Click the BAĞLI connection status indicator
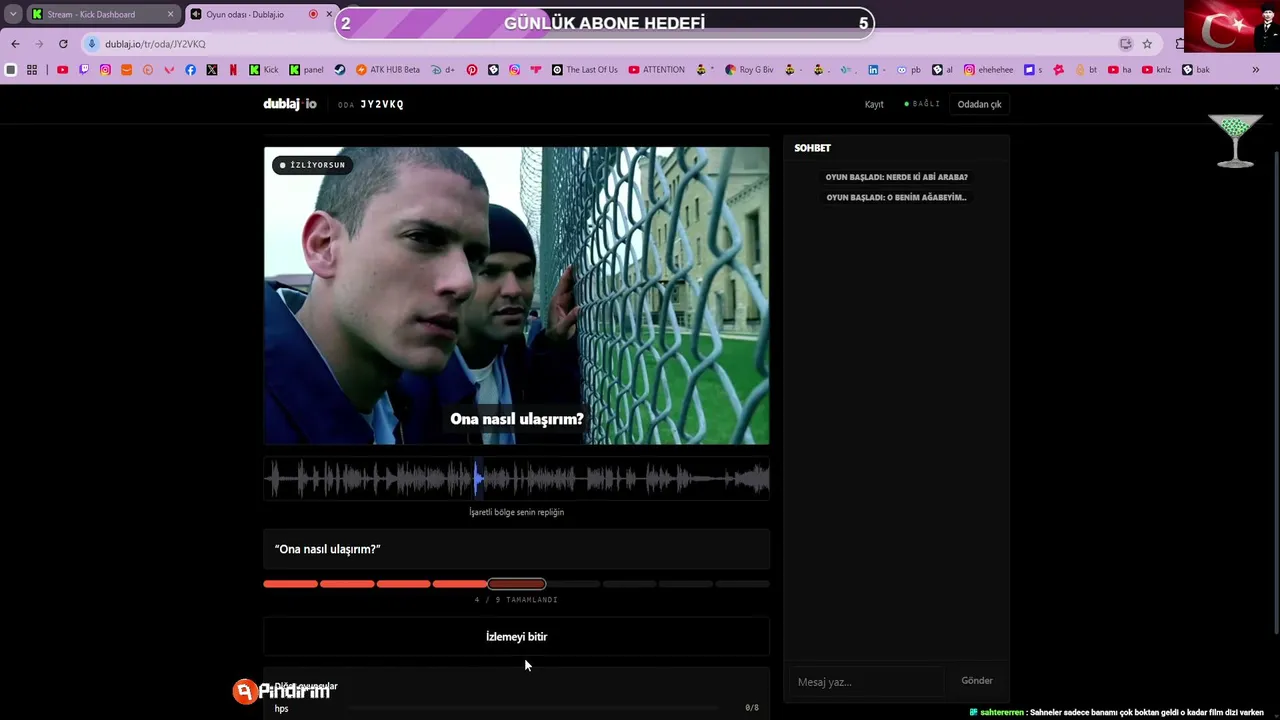The image size is (1280, 720). coord(922,104)
